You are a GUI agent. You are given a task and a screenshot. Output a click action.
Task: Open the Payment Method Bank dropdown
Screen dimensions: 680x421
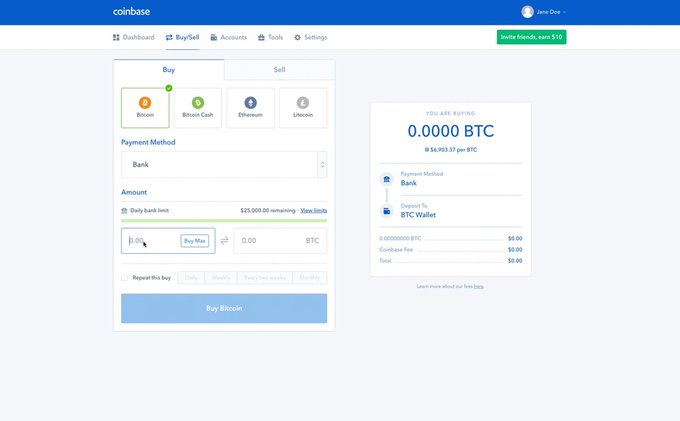click(x=224, y=165)
